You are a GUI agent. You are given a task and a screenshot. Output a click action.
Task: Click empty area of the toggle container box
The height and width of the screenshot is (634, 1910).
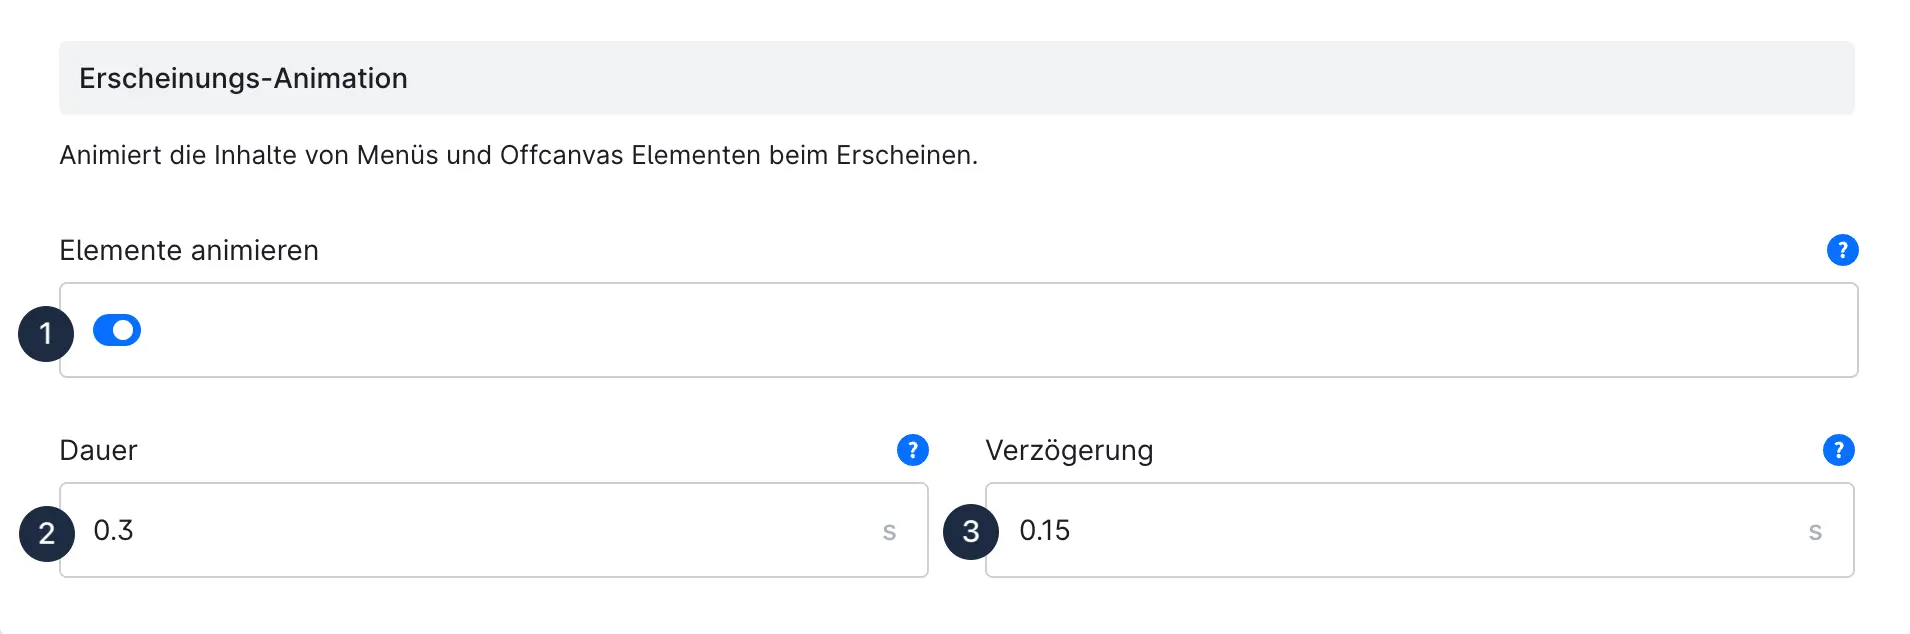1000,330
